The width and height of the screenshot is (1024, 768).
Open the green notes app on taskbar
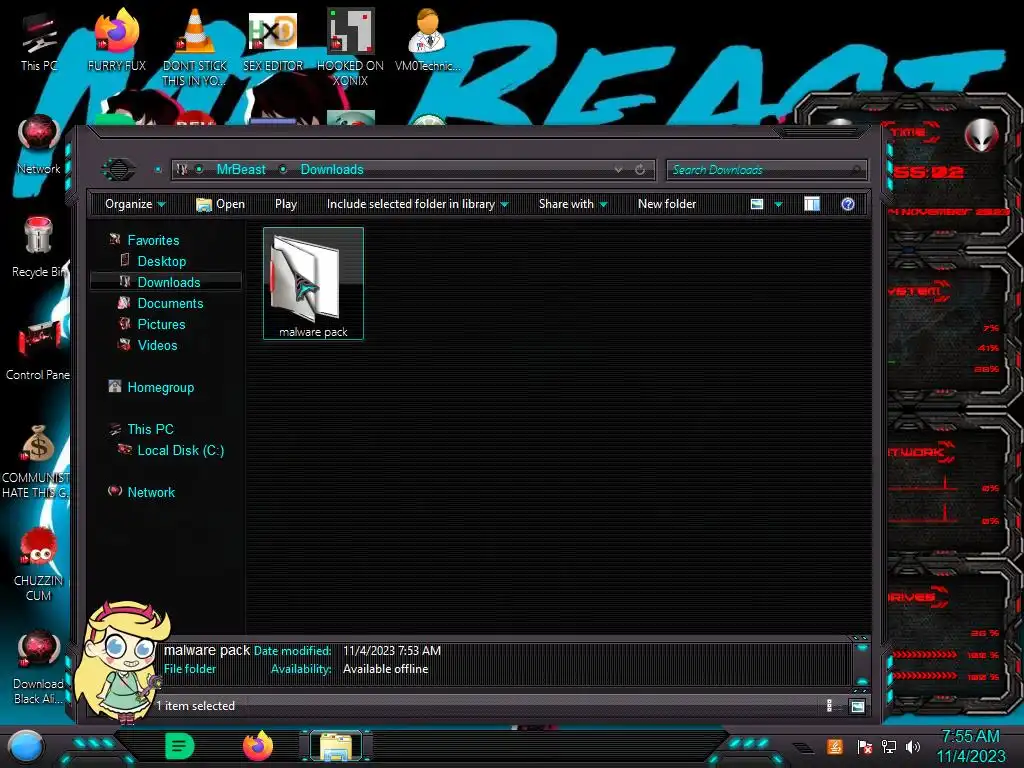click(x=180, y=746)
